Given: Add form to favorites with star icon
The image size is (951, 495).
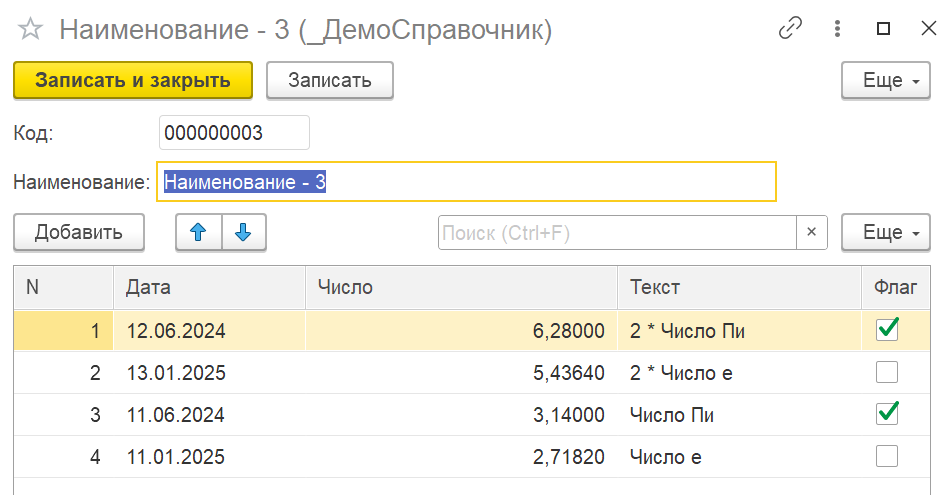Looking at the screenshot, I should click(31, 30).
